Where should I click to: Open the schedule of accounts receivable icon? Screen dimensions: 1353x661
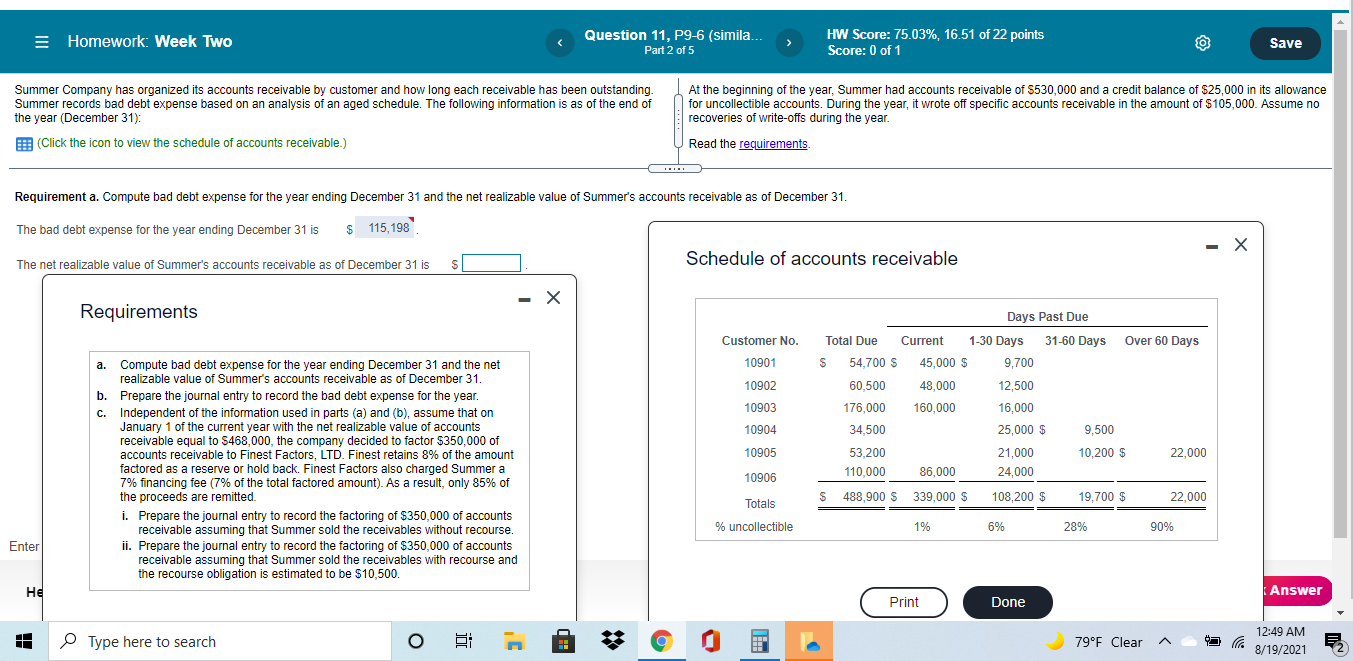click(x=24, y=143)
